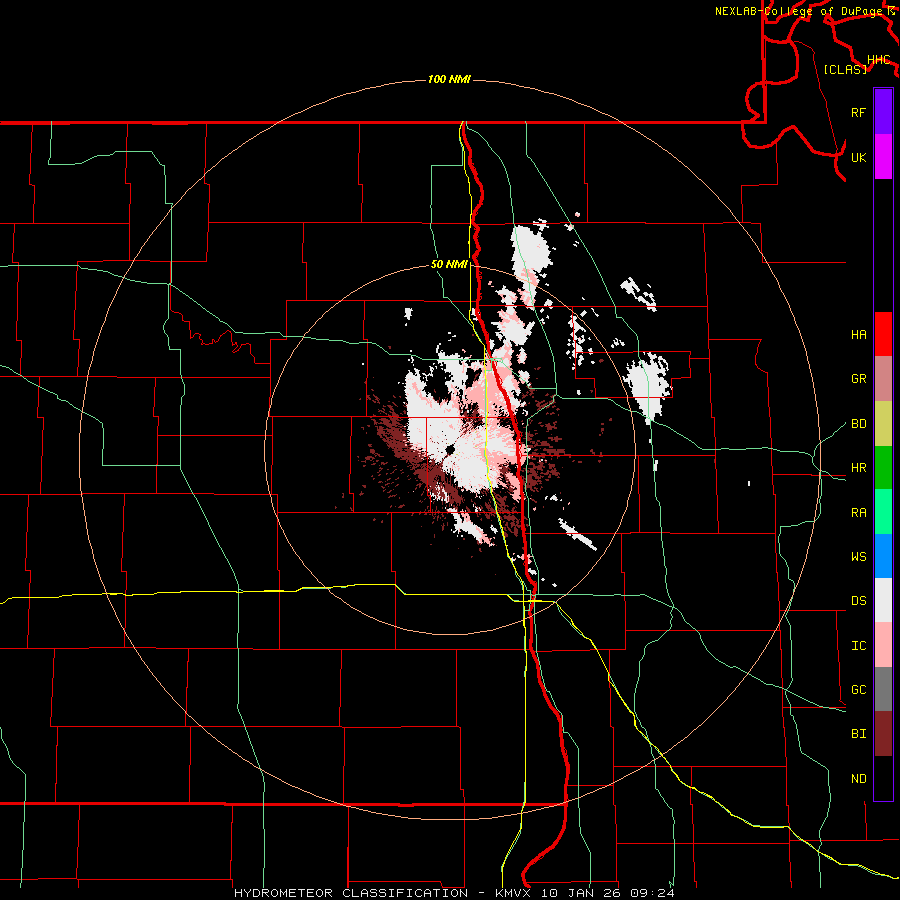Click the 'RA' legend label
Viewport: 900px width, 900px height.
[858, 513]
